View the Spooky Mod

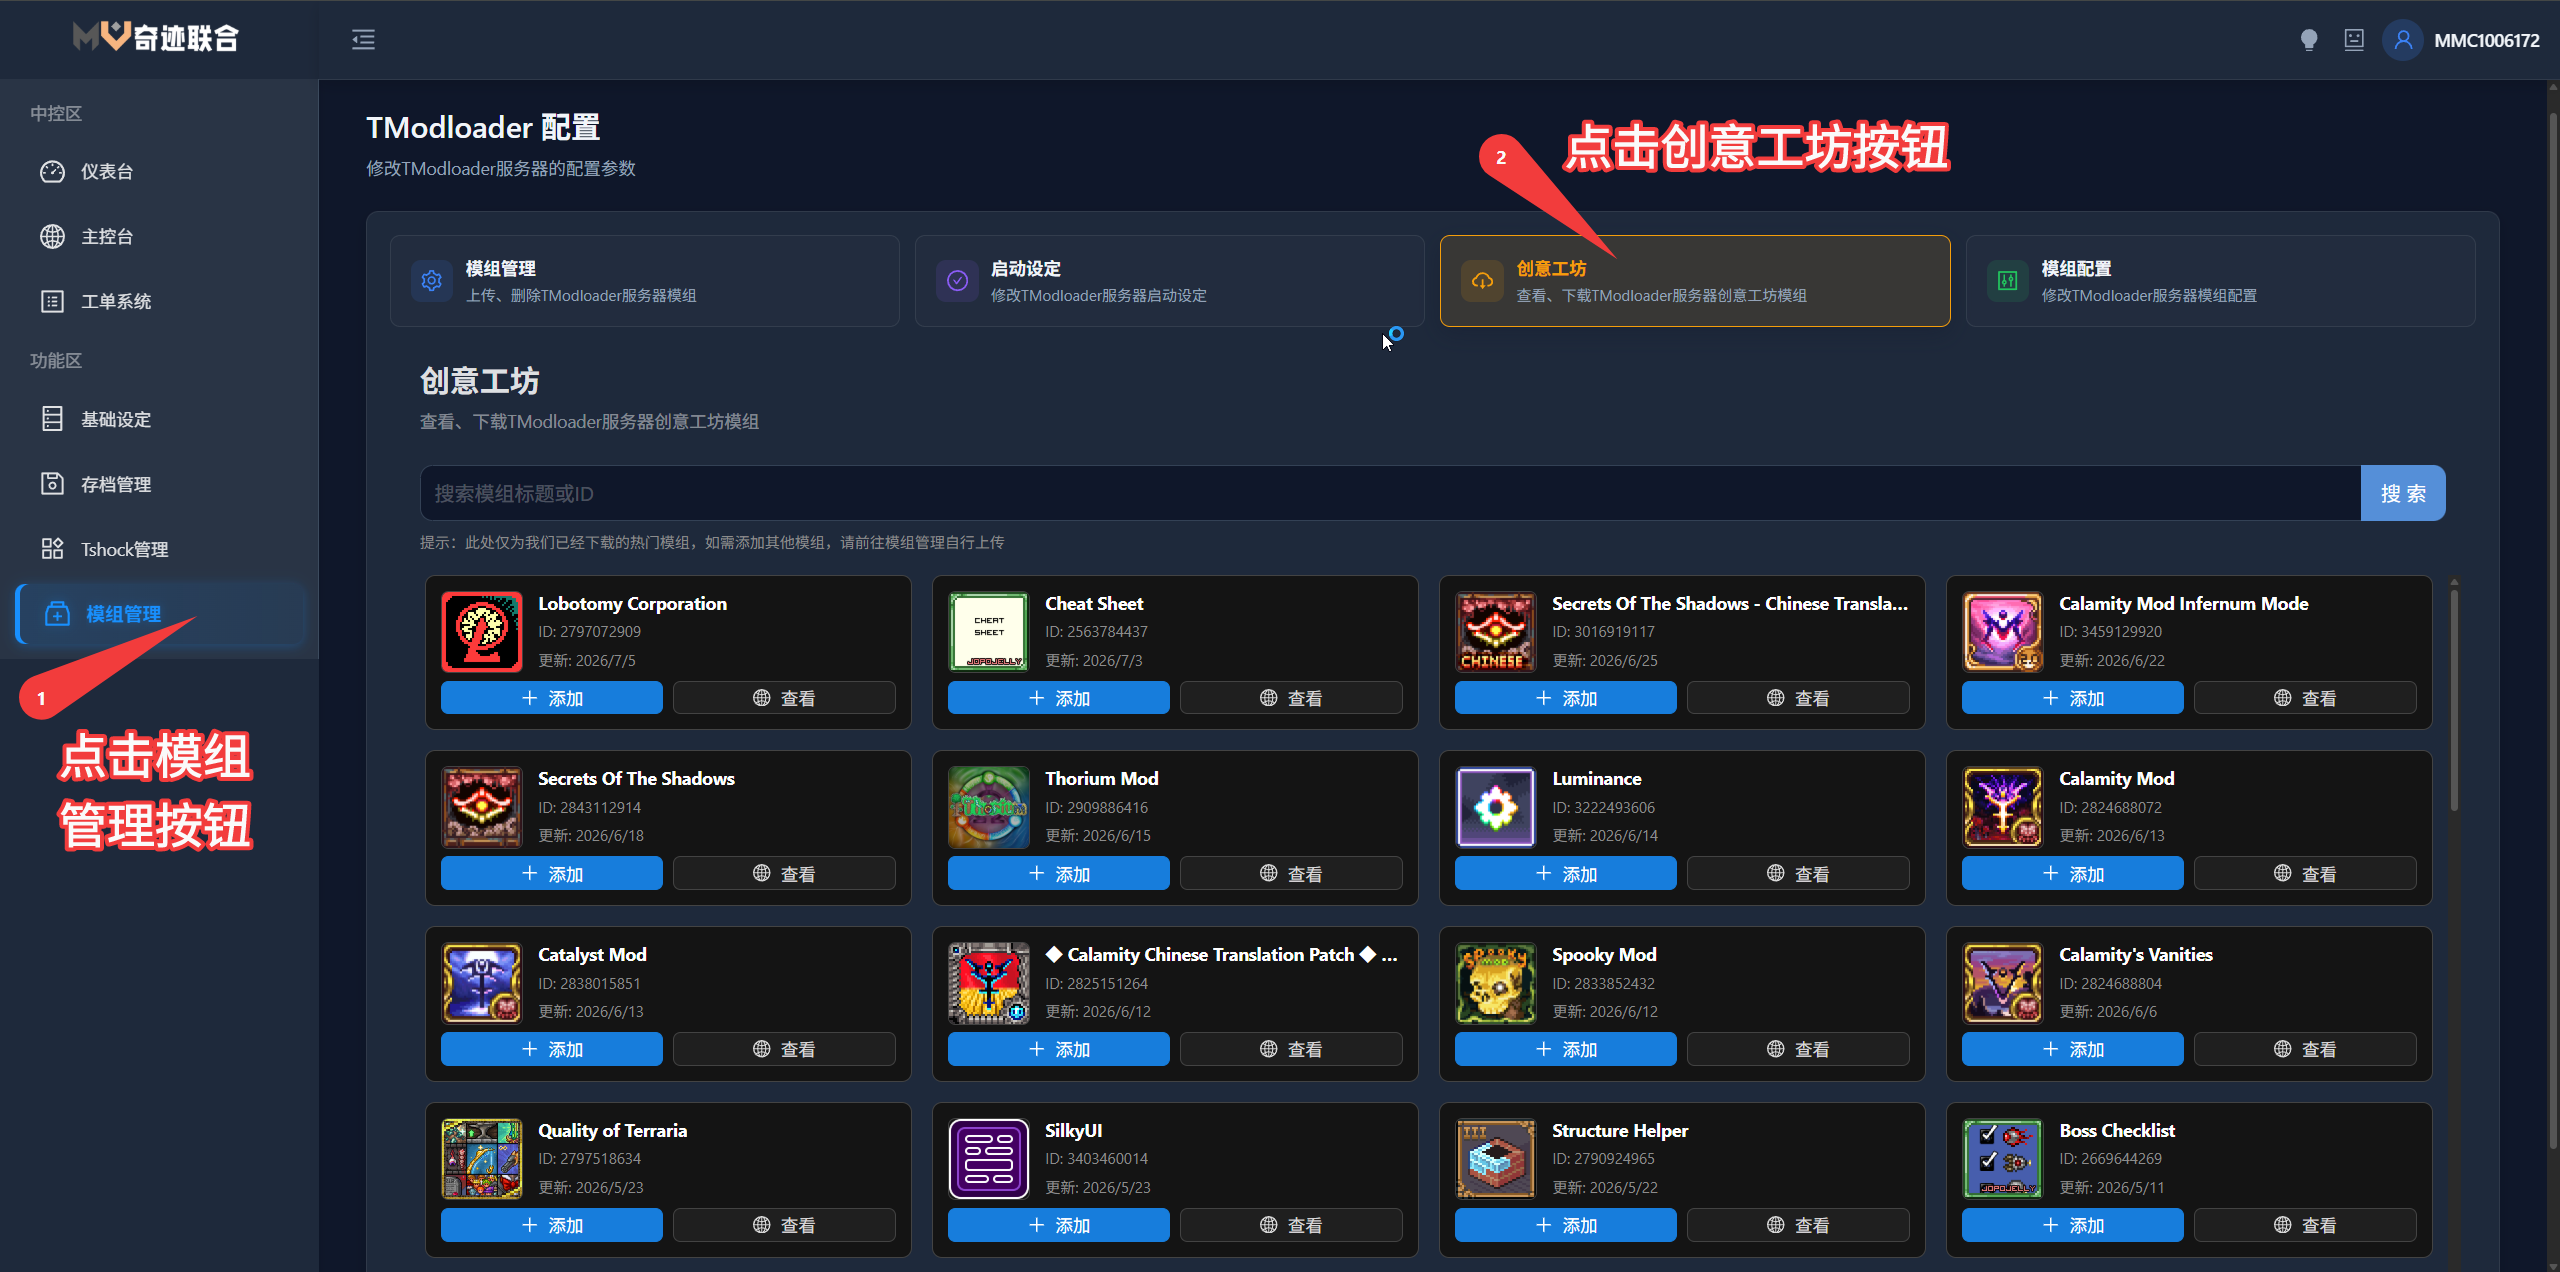pos(1798,1049)
